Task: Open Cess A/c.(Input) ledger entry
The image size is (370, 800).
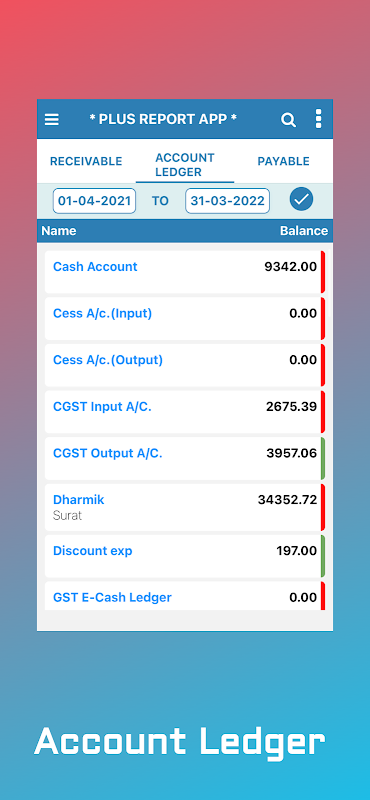Action: coord(185,318)
